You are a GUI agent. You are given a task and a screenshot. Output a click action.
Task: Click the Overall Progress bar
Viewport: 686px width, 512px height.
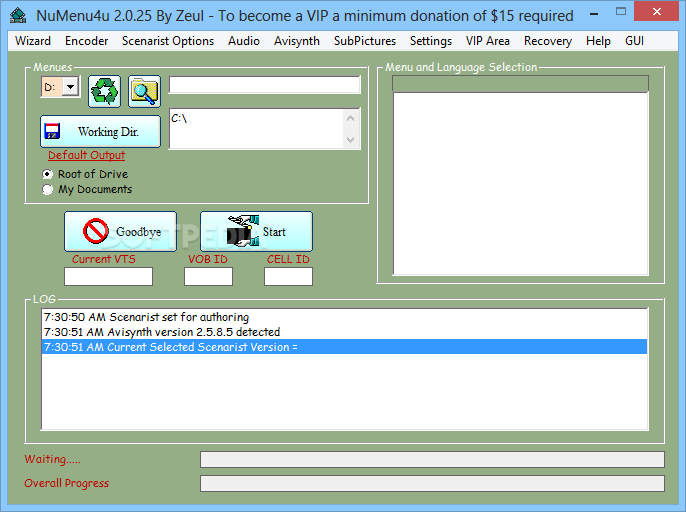click(x=432, y=484)
